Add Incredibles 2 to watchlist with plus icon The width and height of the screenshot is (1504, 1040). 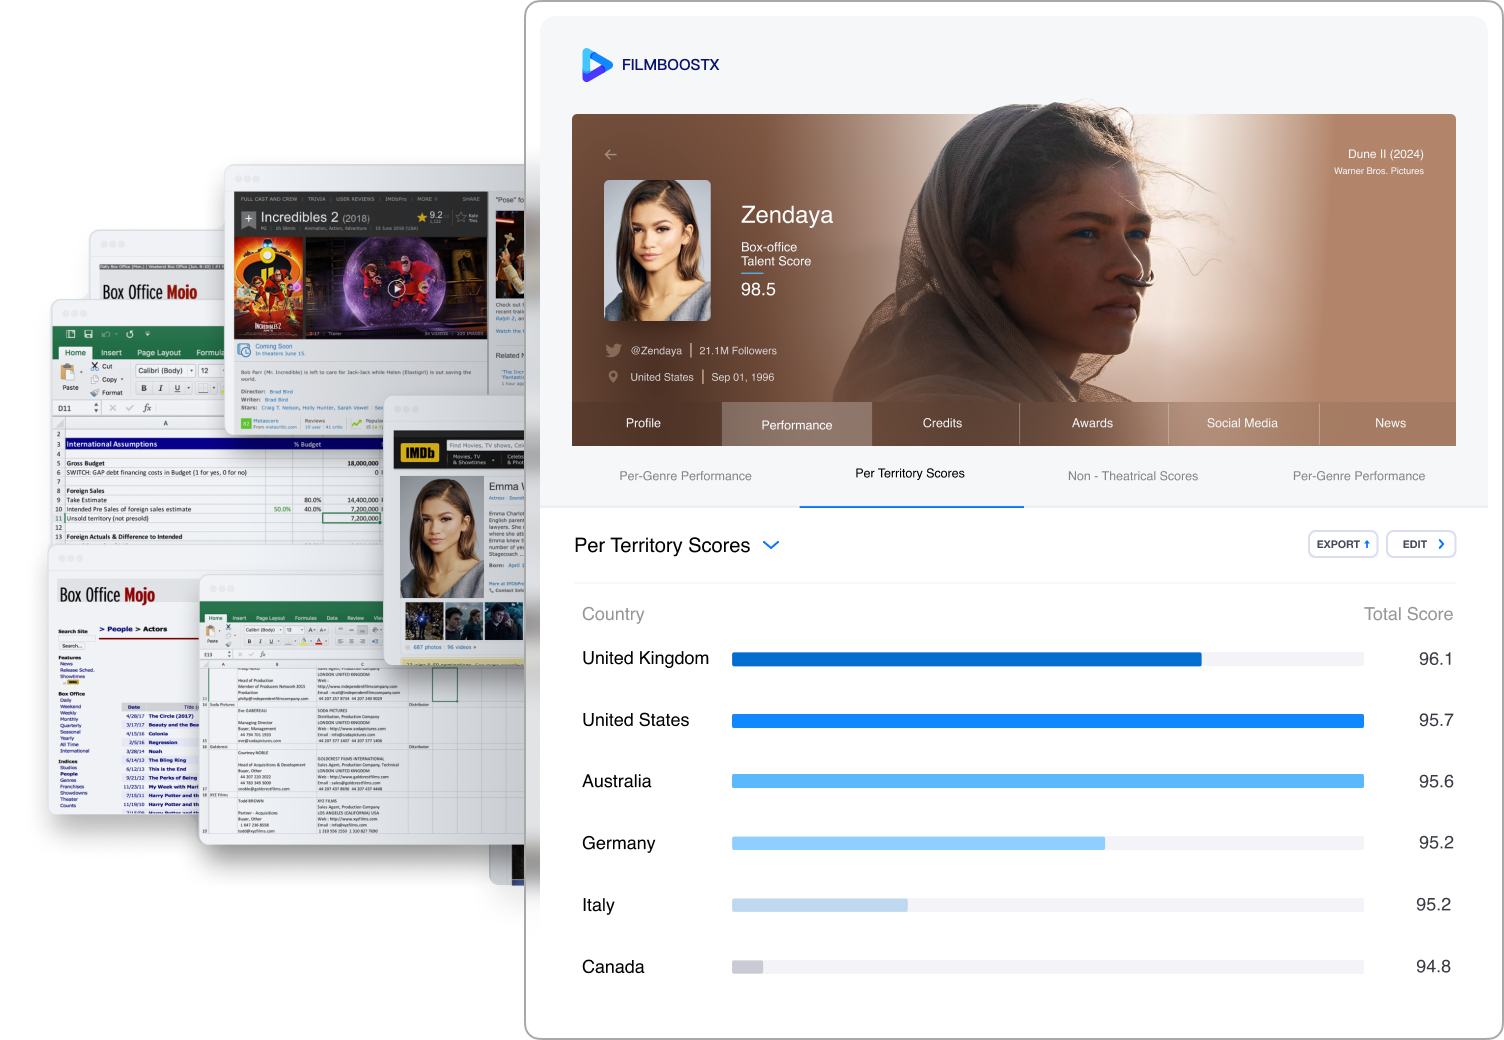coord(248,218)
